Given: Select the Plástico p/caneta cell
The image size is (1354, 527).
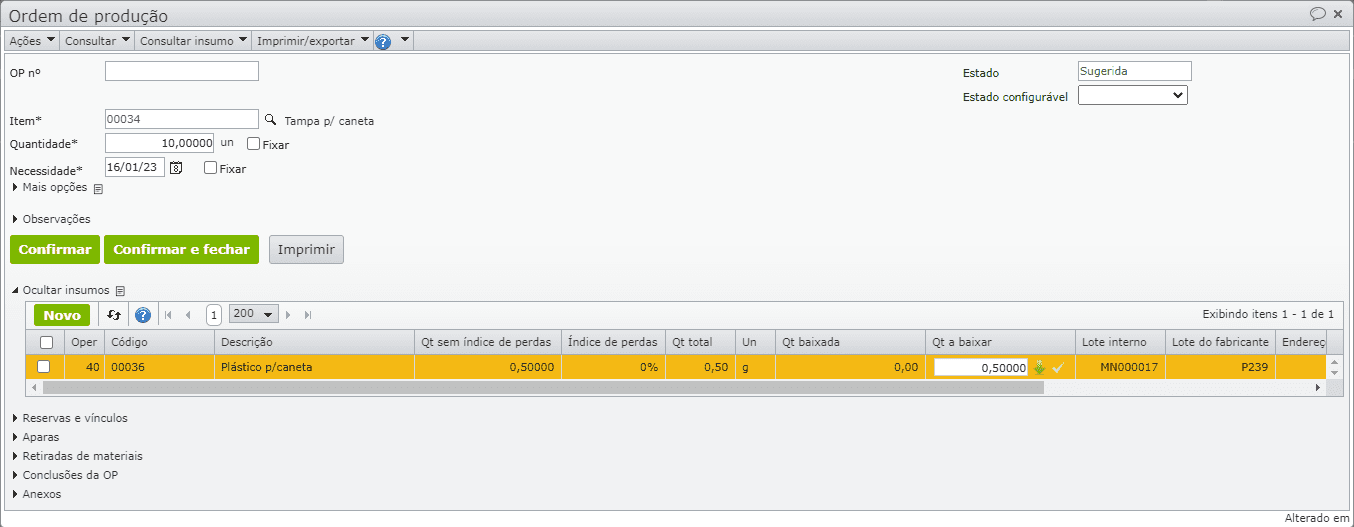Looking at the screenshot, I should click(314, 367).
